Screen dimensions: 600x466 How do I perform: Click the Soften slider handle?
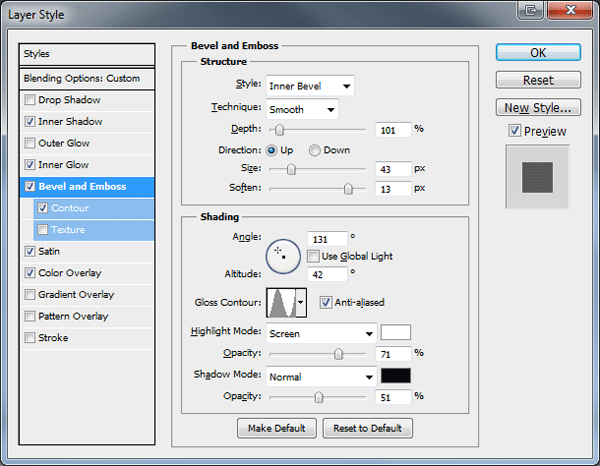(348, 189)
